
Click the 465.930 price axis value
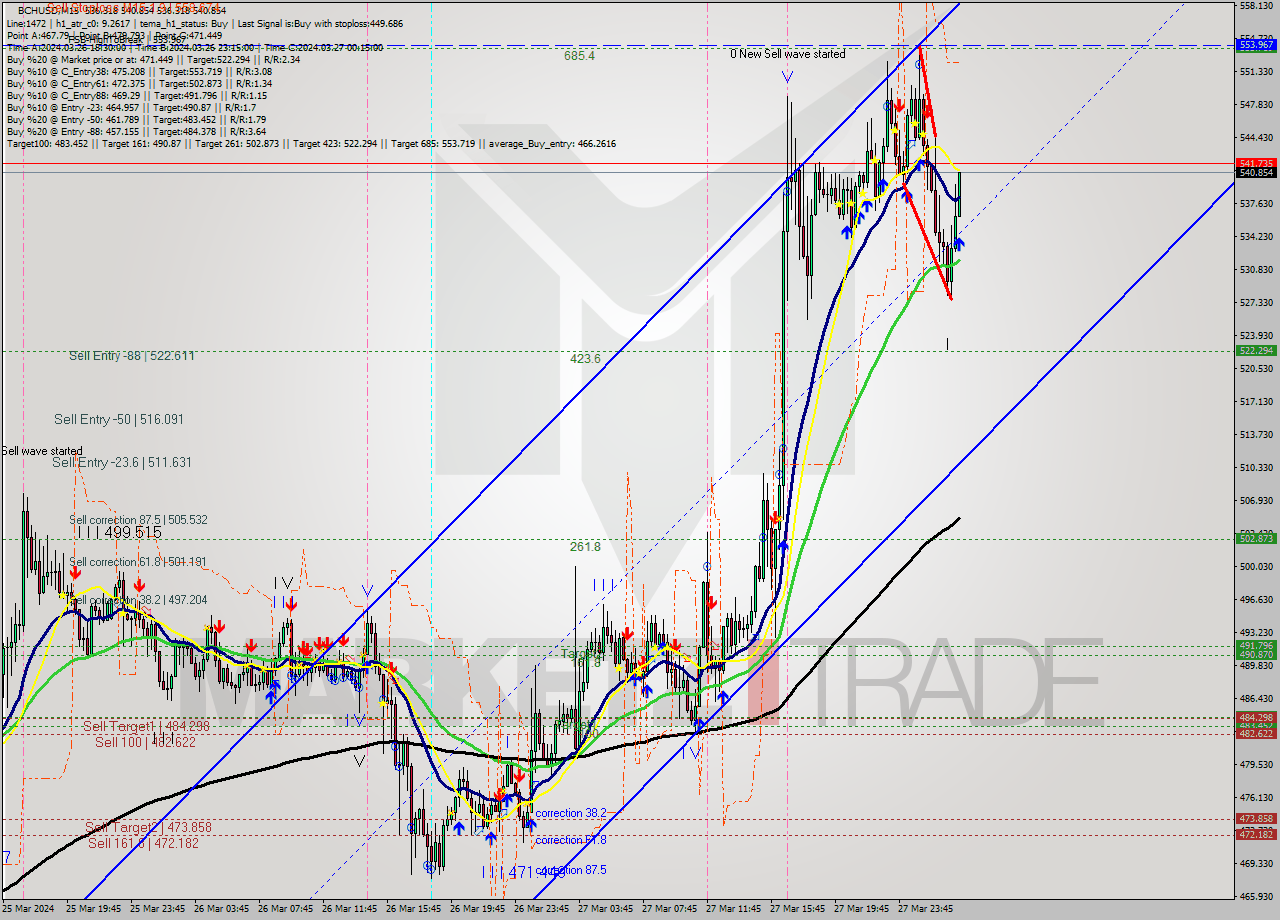tap(1257, 896)
